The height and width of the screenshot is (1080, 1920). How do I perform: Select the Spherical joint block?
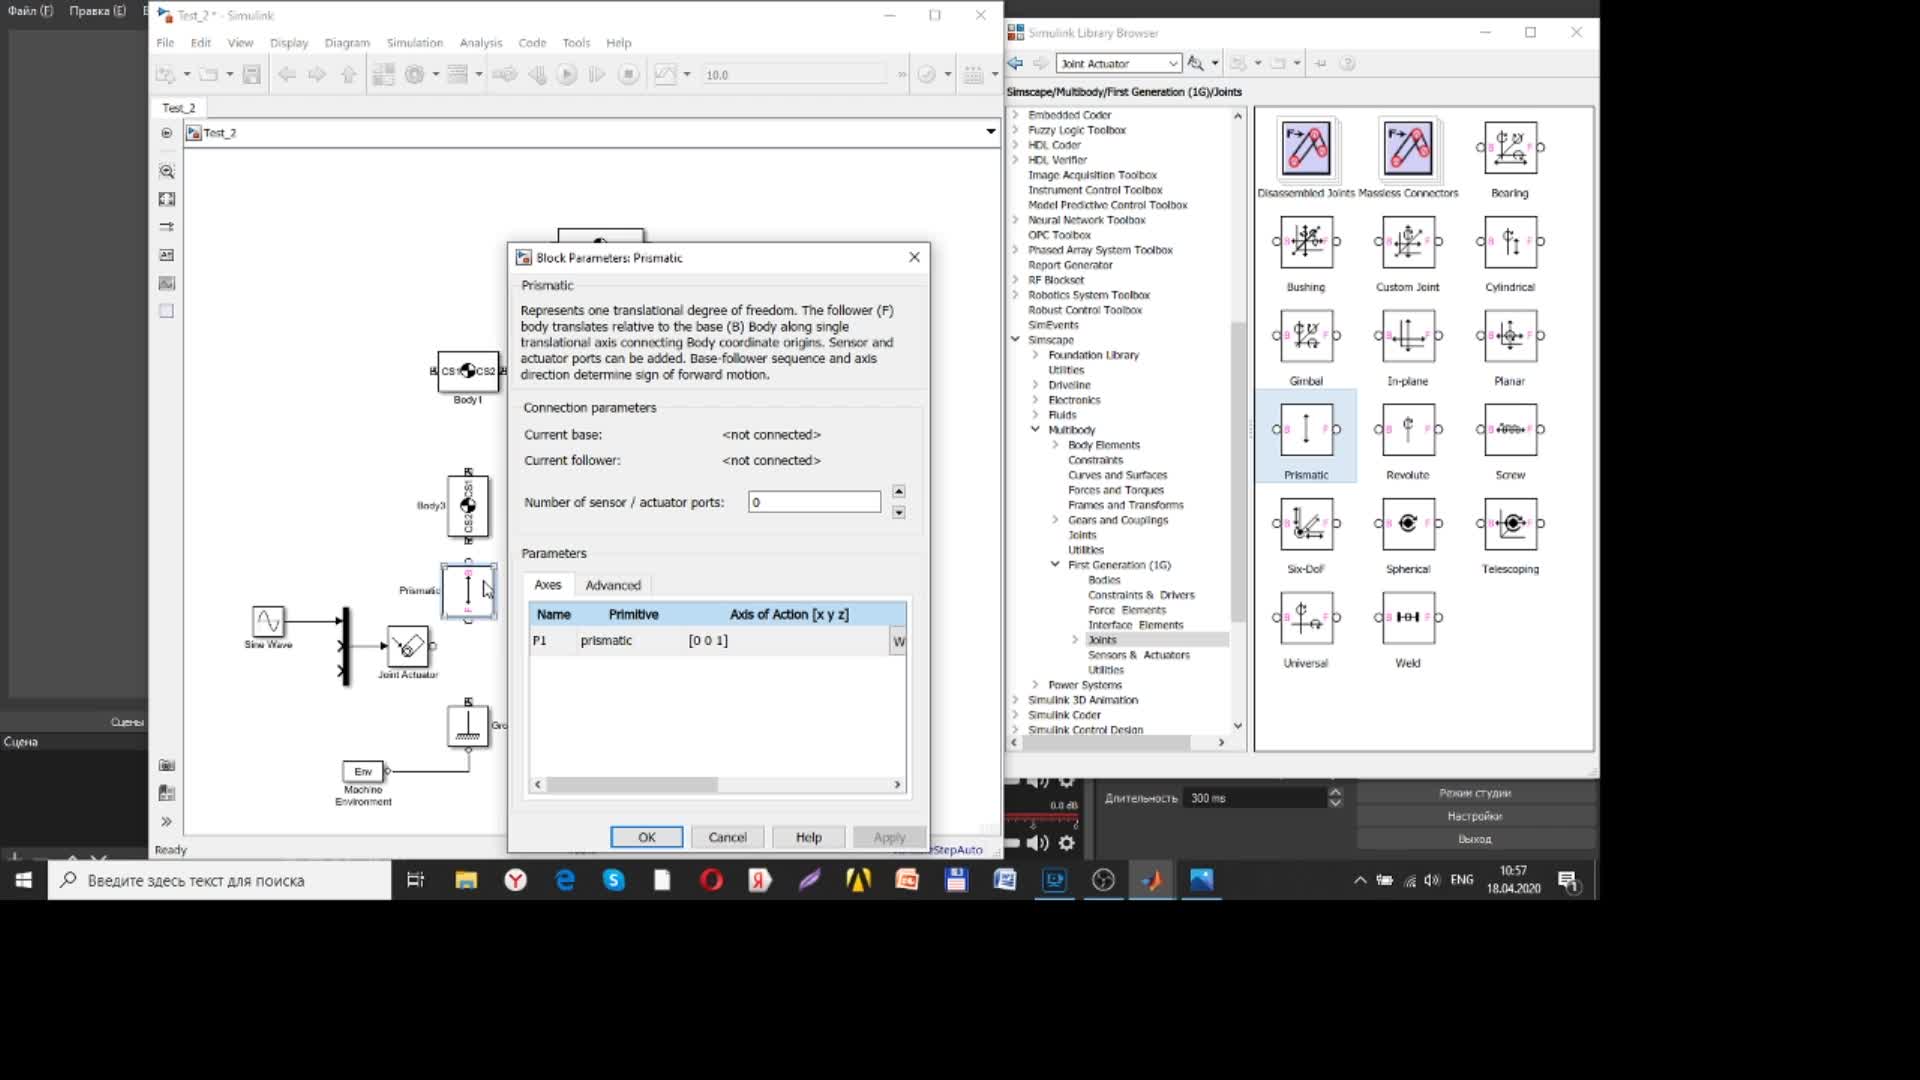(x=1408, y=524)
